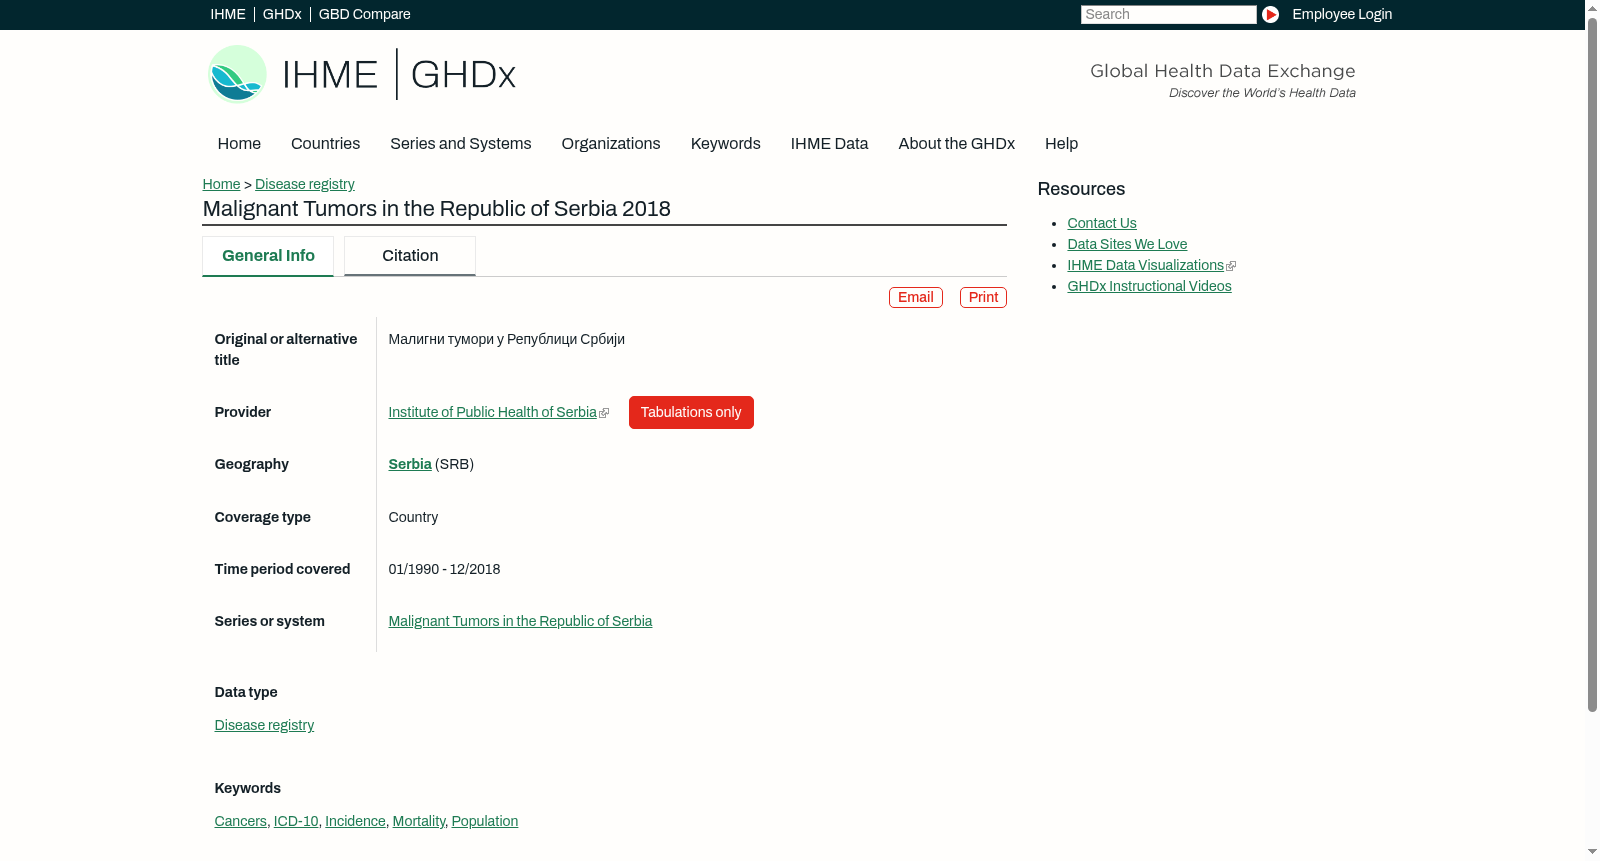The height and width of the screenshot is (861, 1600).
Task: Open Malignant Tumors in the Republic of Serbia series link
Action: coord(520,621)
